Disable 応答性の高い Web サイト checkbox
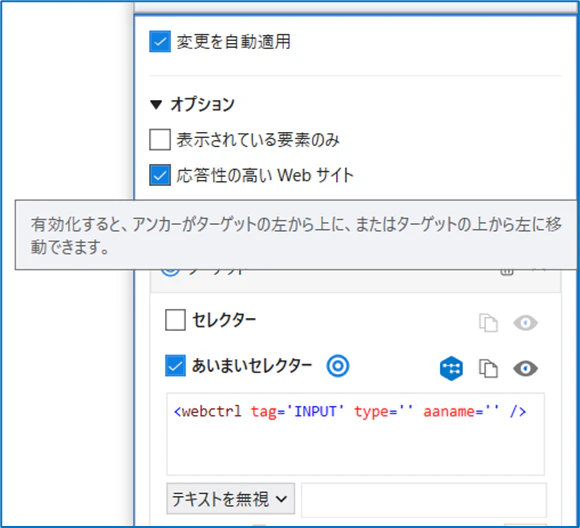Viewport: 580px width, 528px height. pos(160,175)
